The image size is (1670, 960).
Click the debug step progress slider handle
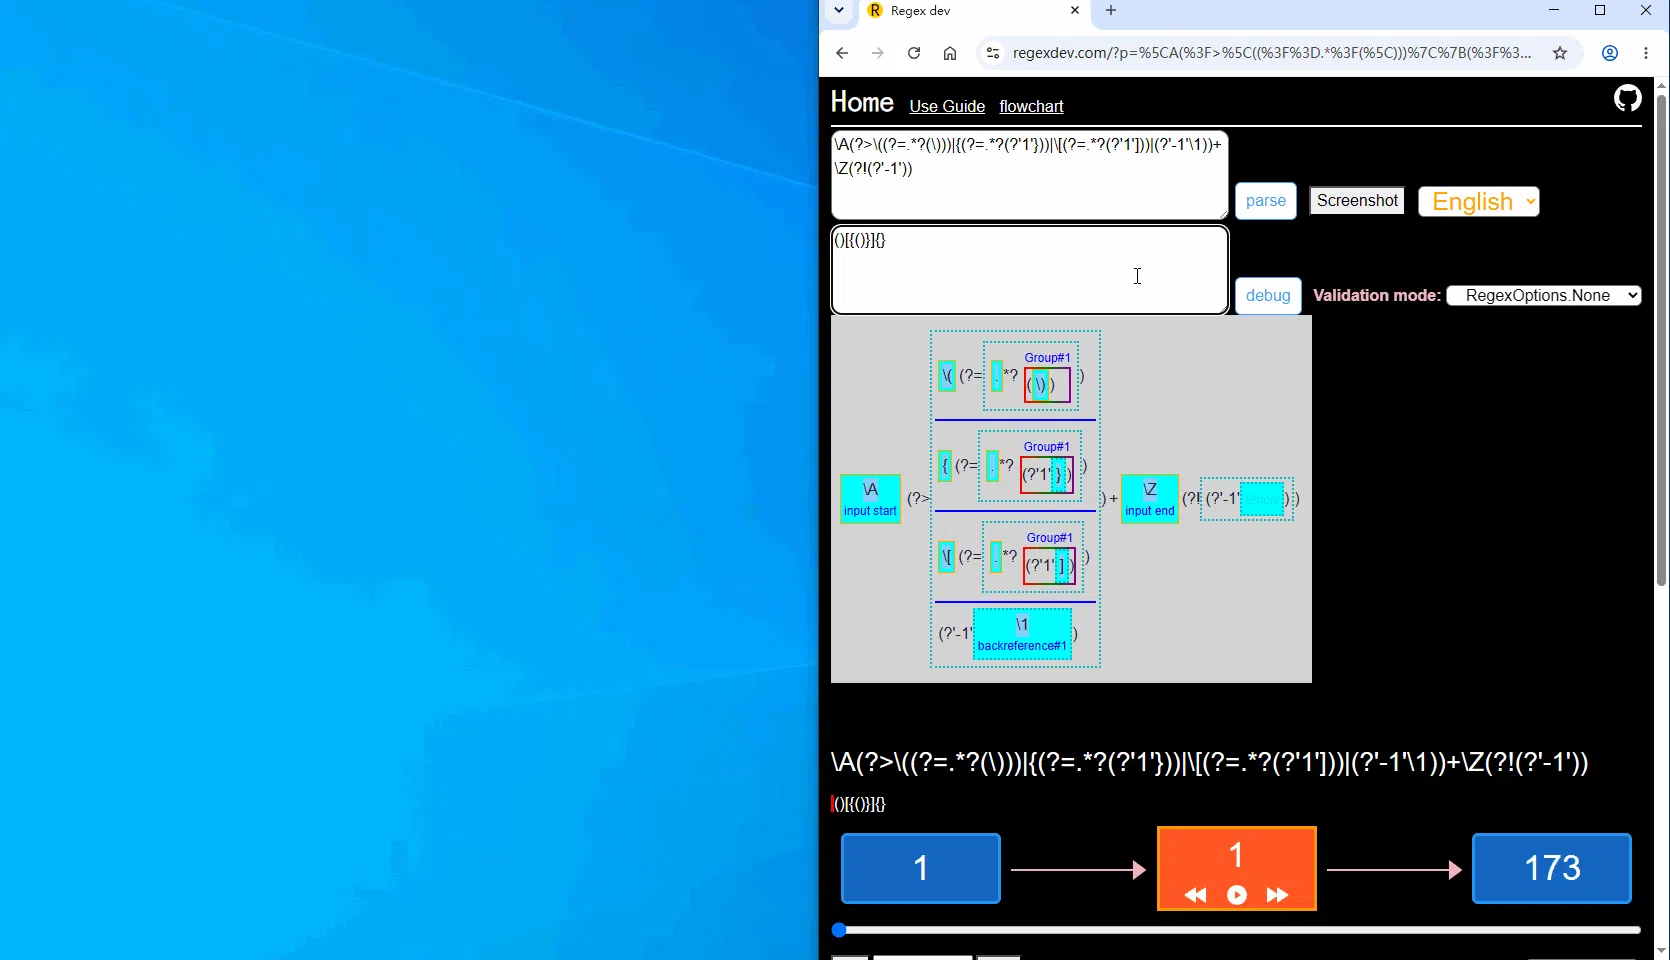839,930
